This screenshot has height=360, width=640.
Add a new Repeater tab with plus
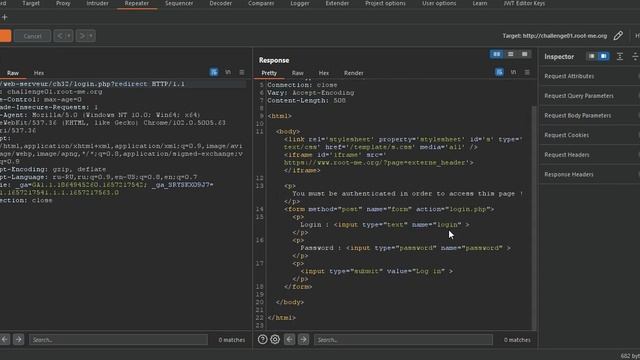coord(4,17)
